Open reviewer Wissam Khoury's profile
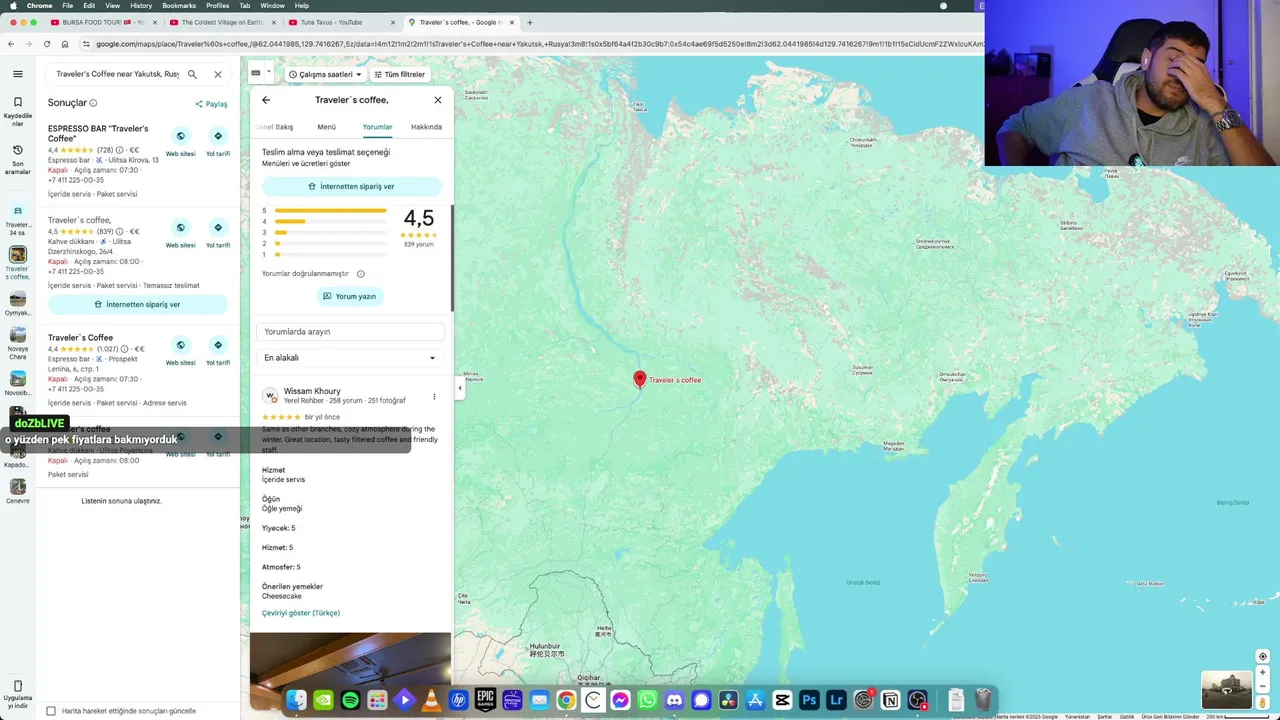 [312, 391]
